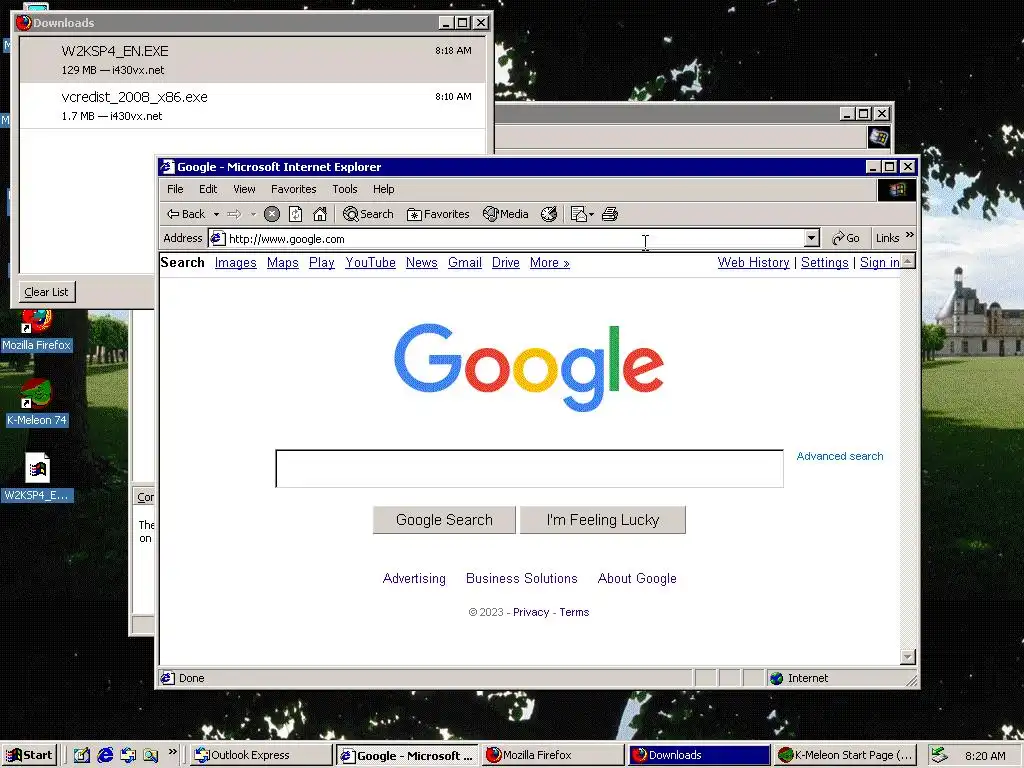The image size is (1024, 768).
Task: Switch to Outlook Express taskbar button
Action: pyautogui.click(x=261, y=756)
